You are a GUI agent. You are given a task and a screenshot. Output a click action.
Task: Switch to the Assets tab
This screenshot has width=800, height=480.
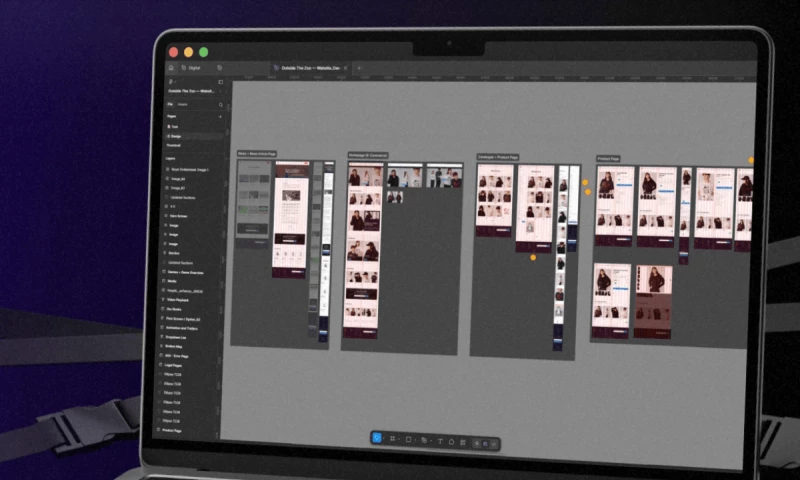click(x=183, y=104)
